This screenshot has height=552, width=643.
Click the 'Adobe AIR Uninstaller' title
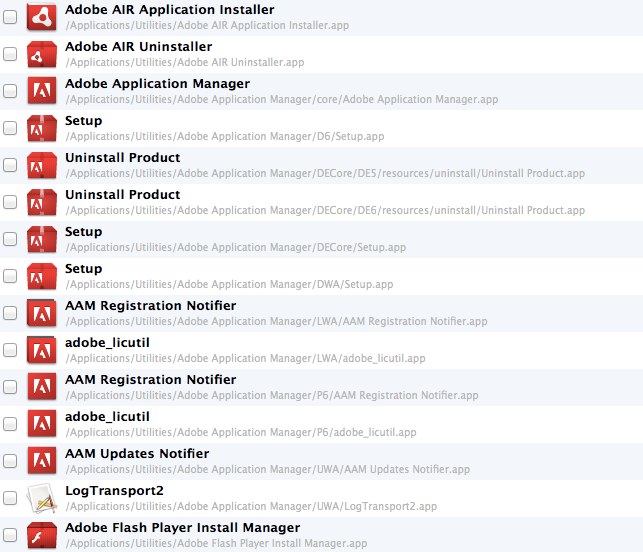tap(139, 47)
